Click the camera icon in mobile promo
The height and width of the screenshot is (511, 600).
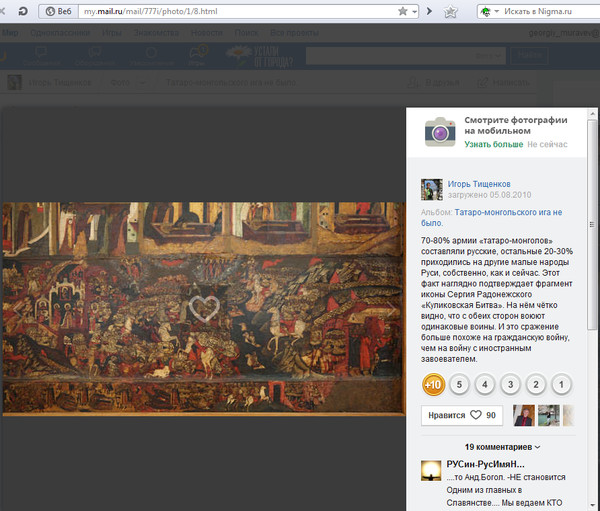pos(440,132)
